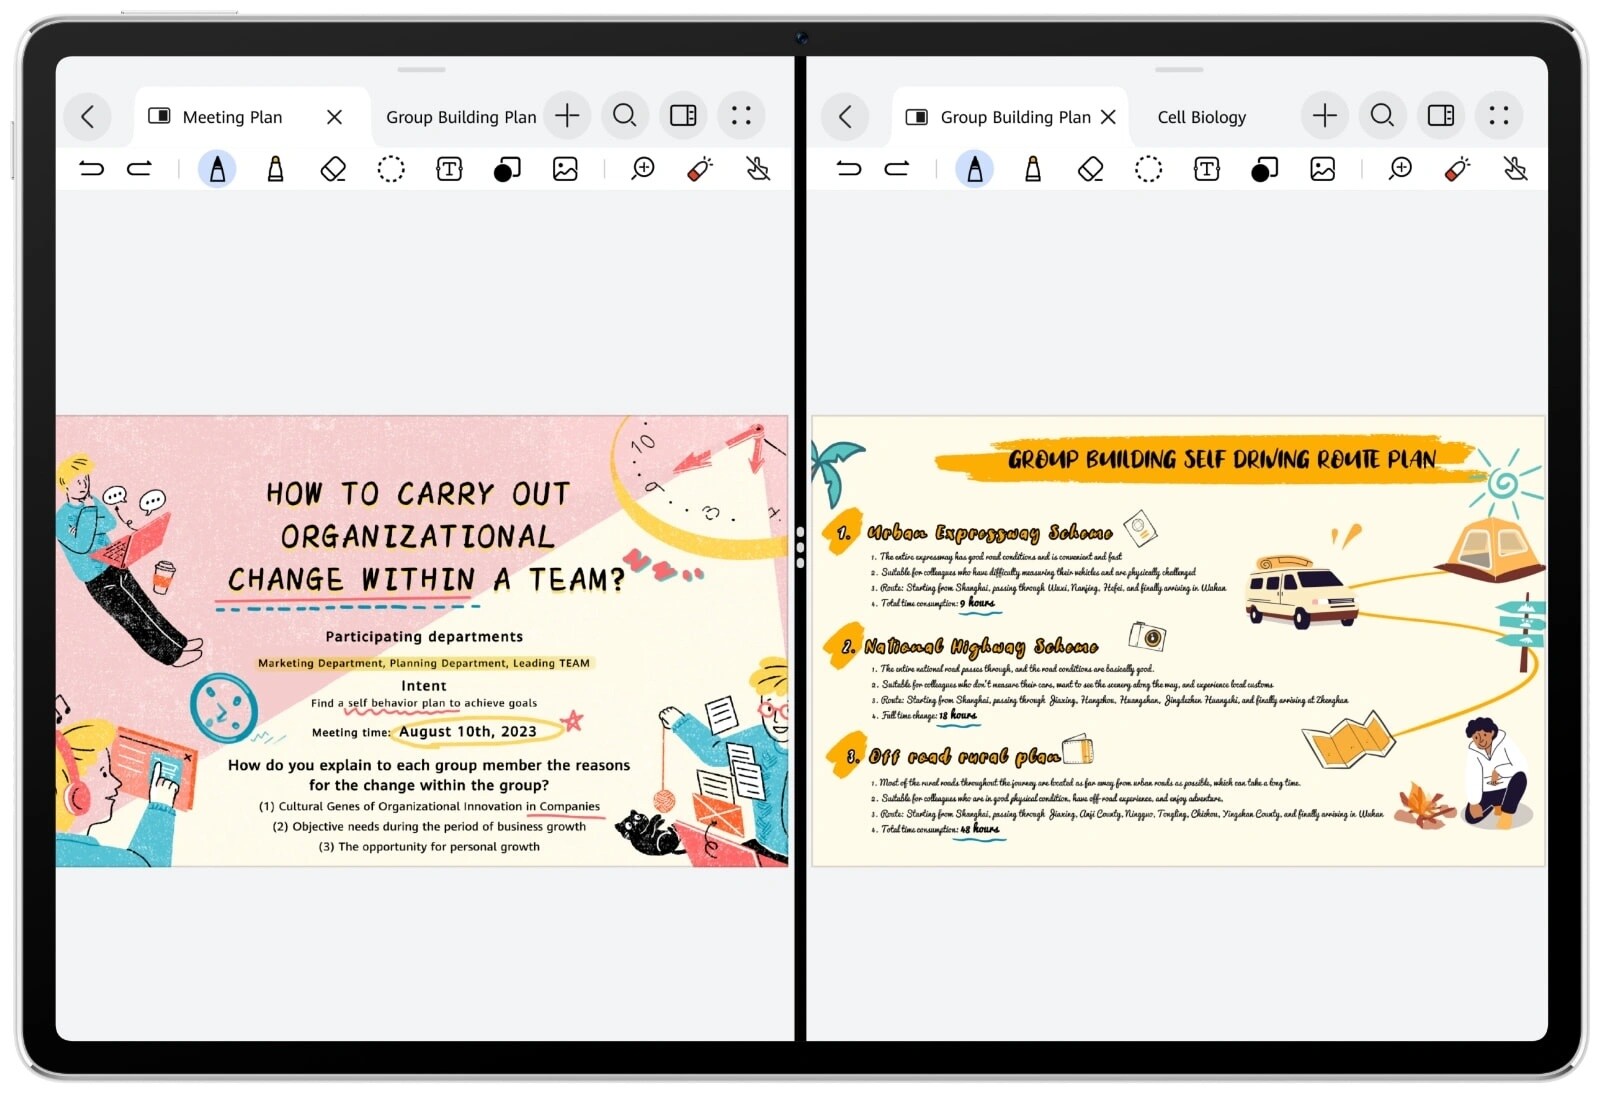Toggle finger touch drawing in left pane
The height and width of the screenshot is (1120, 1600).
point(758,169)
